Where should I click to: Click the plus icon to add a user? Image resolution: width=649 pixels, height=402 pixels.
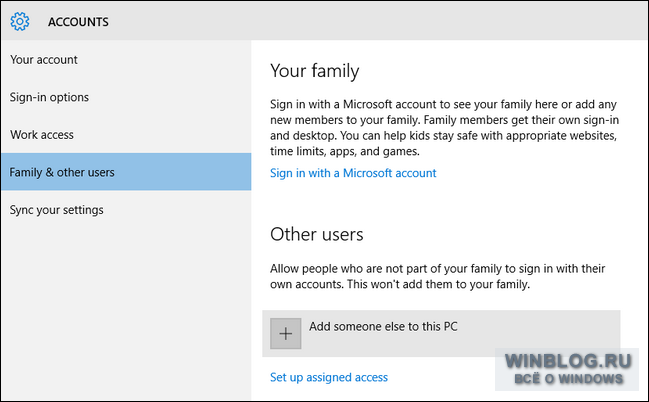[x=286, y=333]
